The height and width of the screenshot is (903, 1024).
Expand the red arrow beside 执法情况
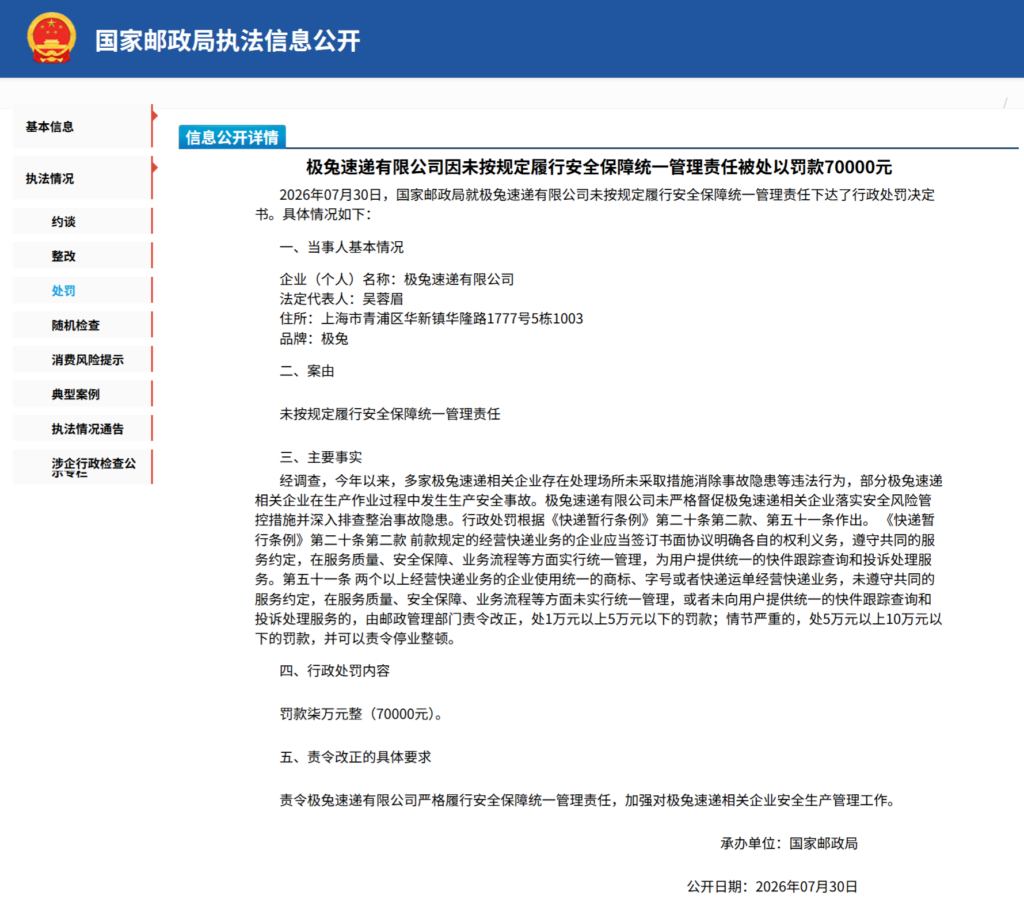tap(155, 167)
